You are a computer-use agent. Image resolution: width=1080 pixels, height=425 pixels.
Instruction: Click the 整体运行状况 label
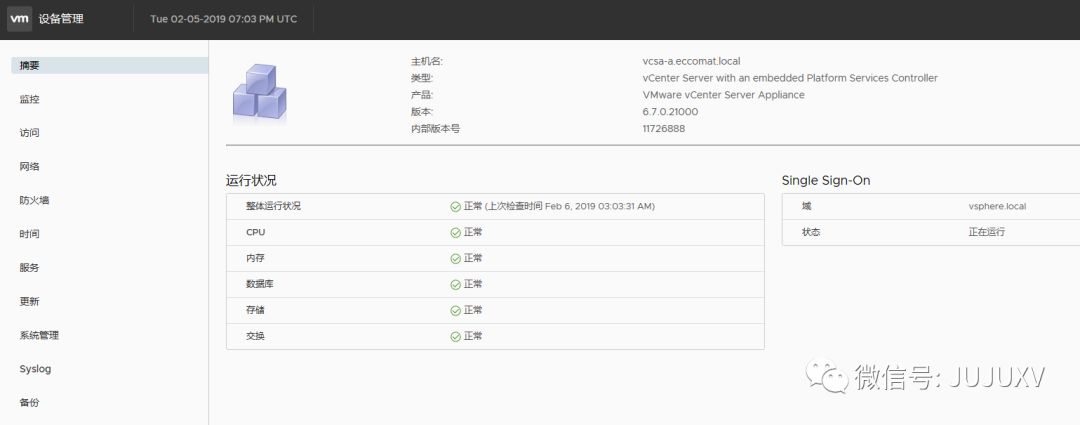pos(273,207)
